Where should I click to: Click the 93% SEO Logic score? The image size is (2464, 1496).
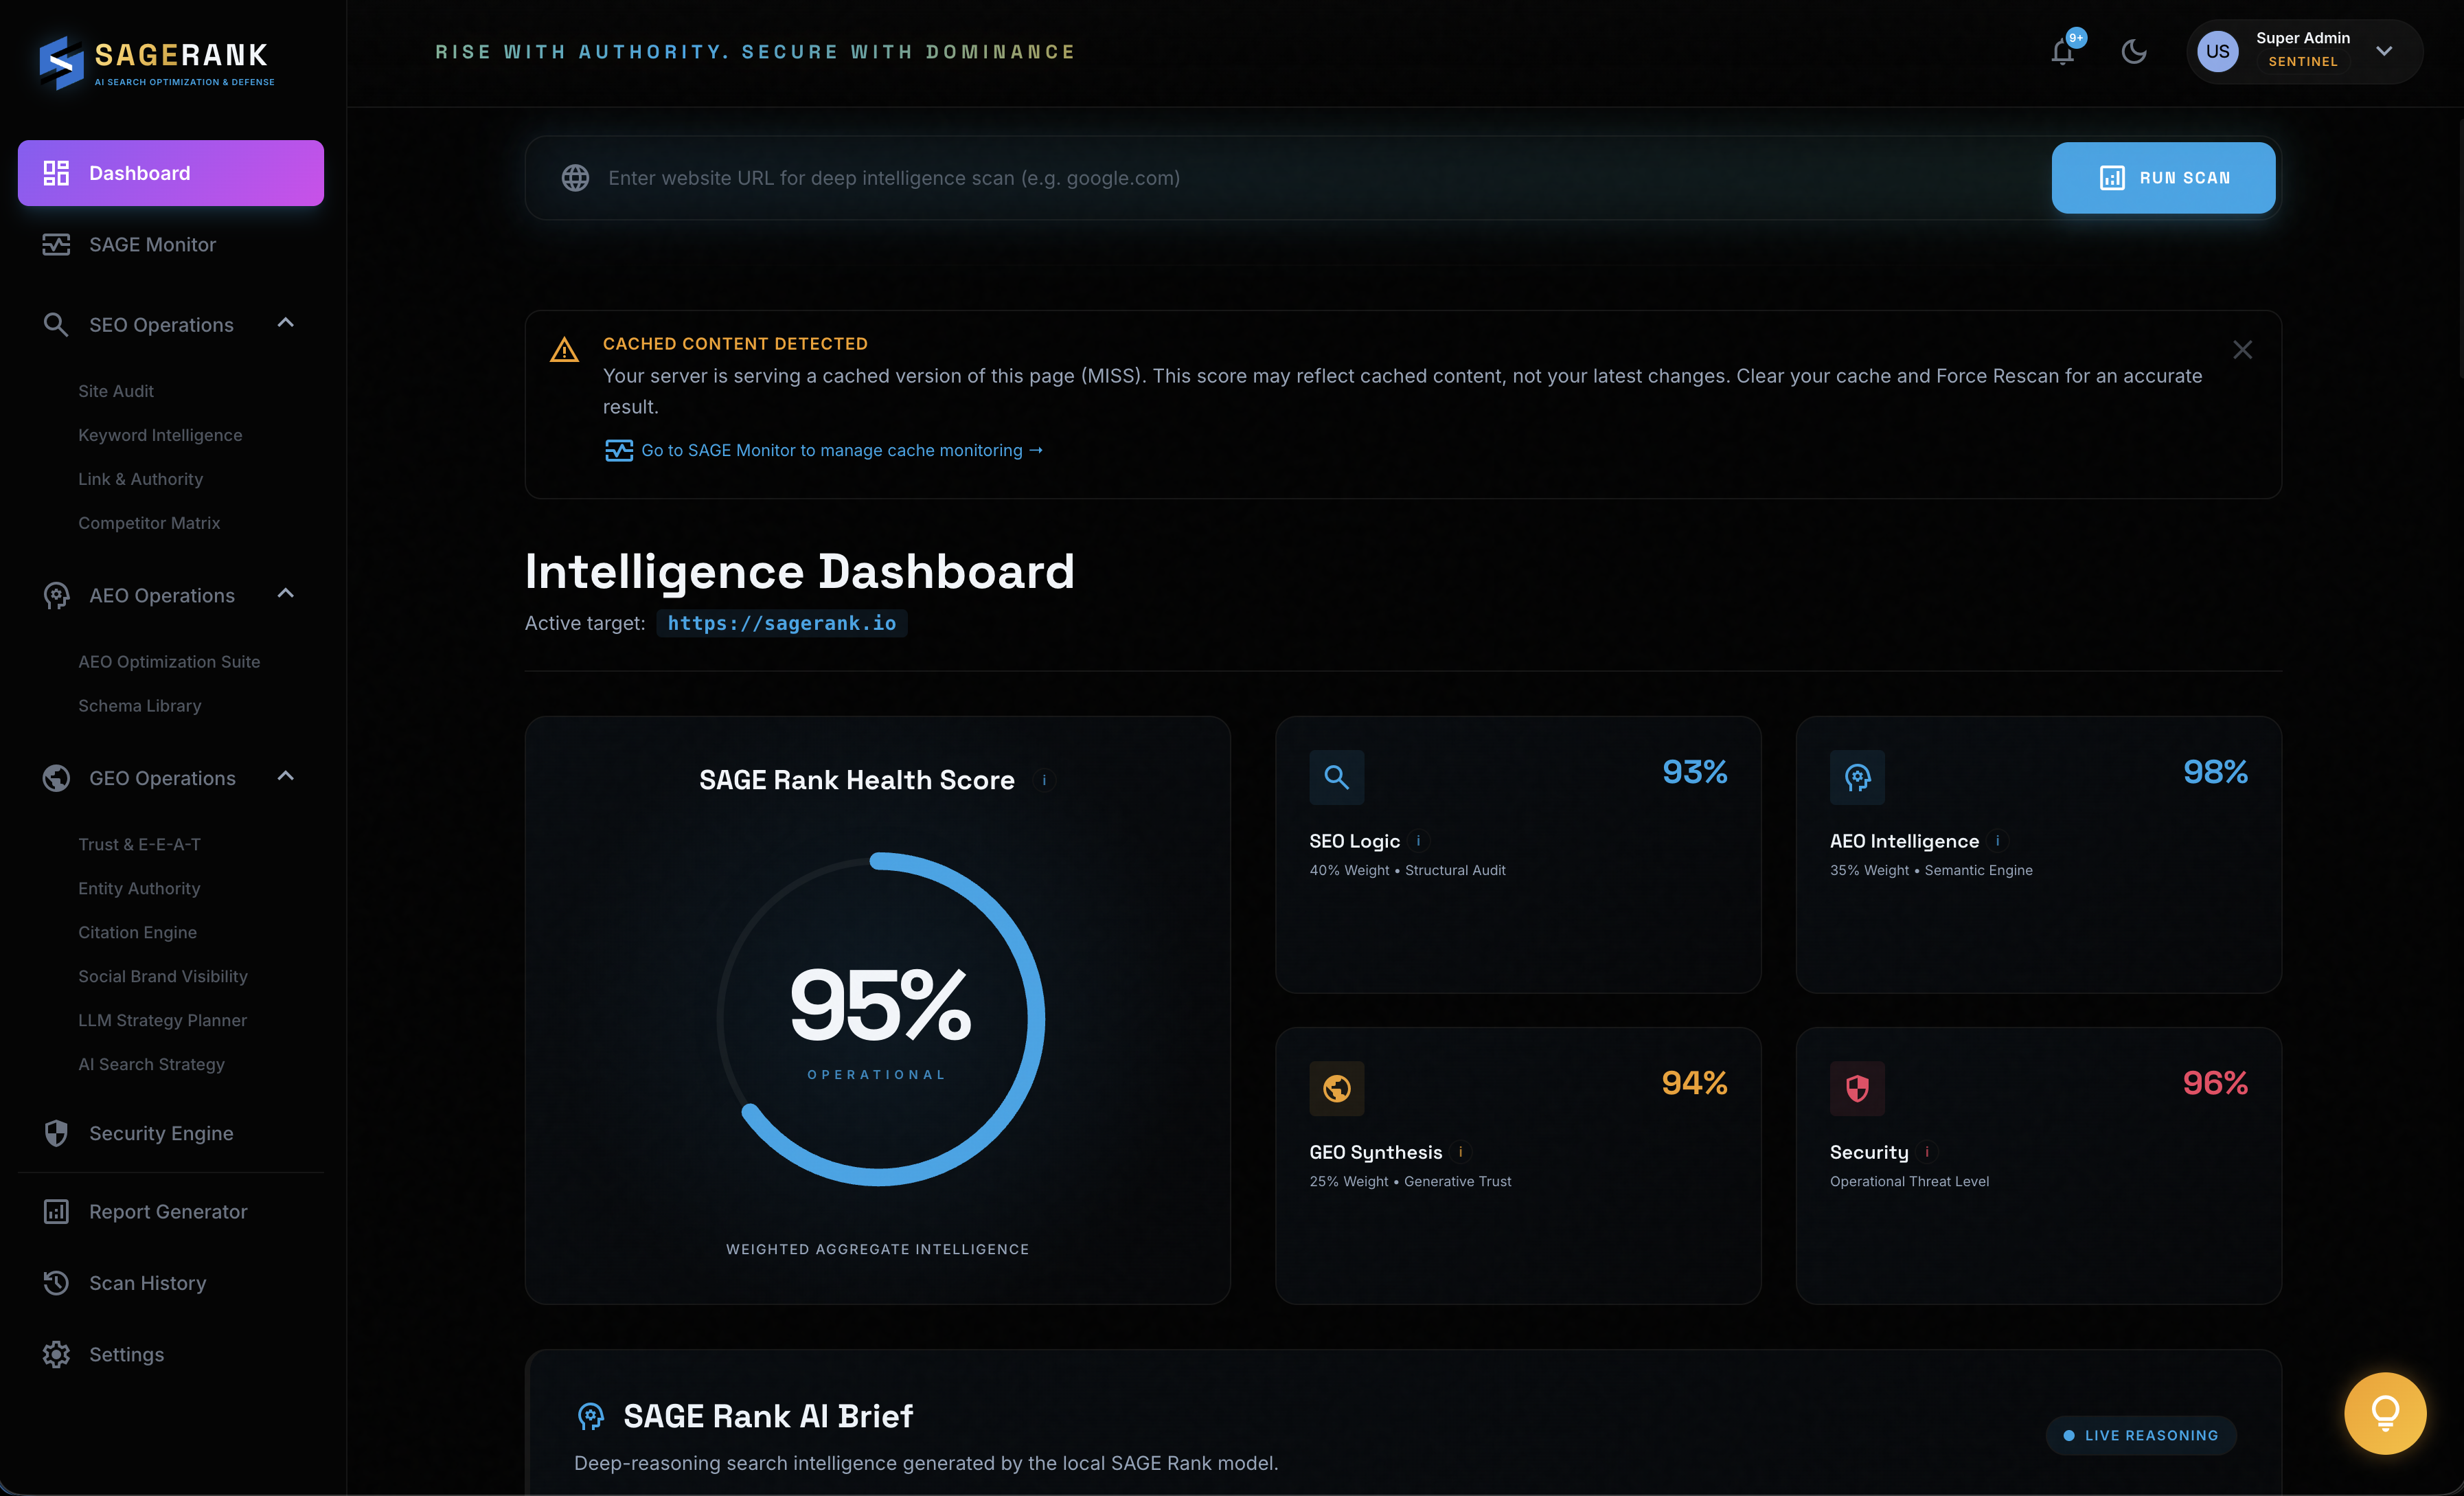(x=1695, y=772)
